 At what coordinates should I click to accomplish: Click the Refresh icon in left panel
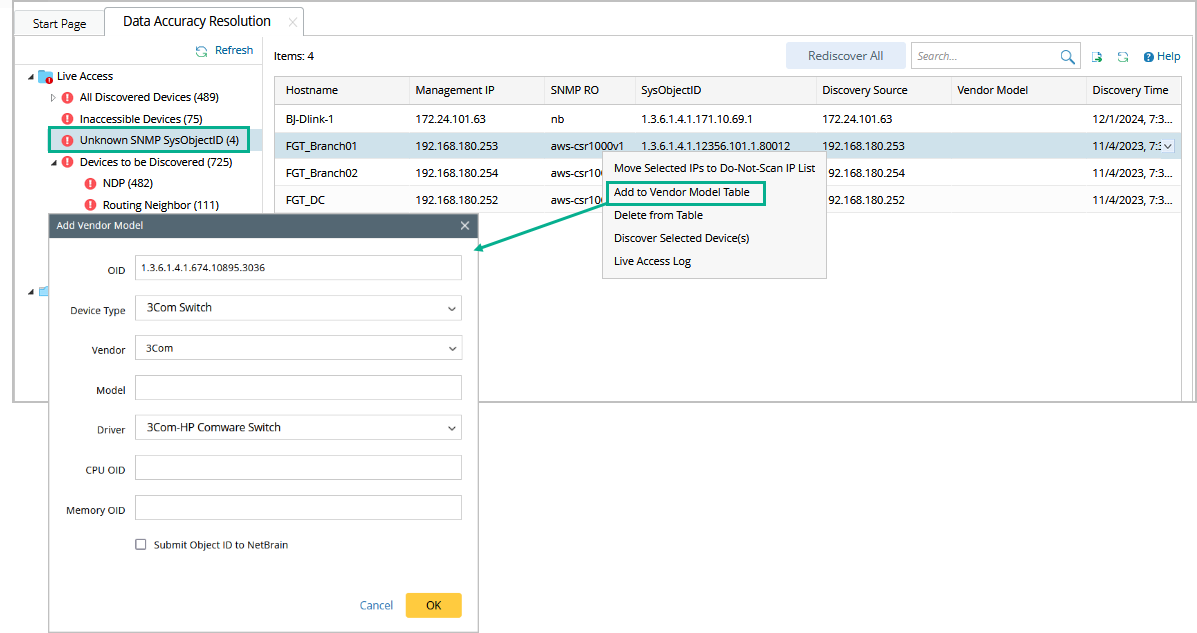pos(202,51)
